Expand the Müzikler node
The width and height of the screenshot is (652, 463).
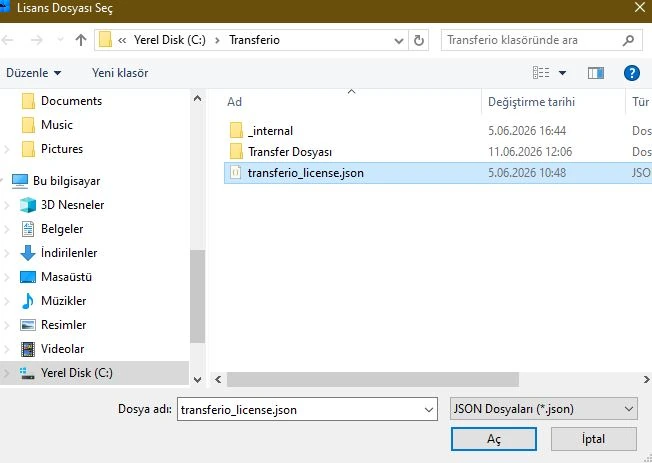pyautogui.click(x=6, y=301)
